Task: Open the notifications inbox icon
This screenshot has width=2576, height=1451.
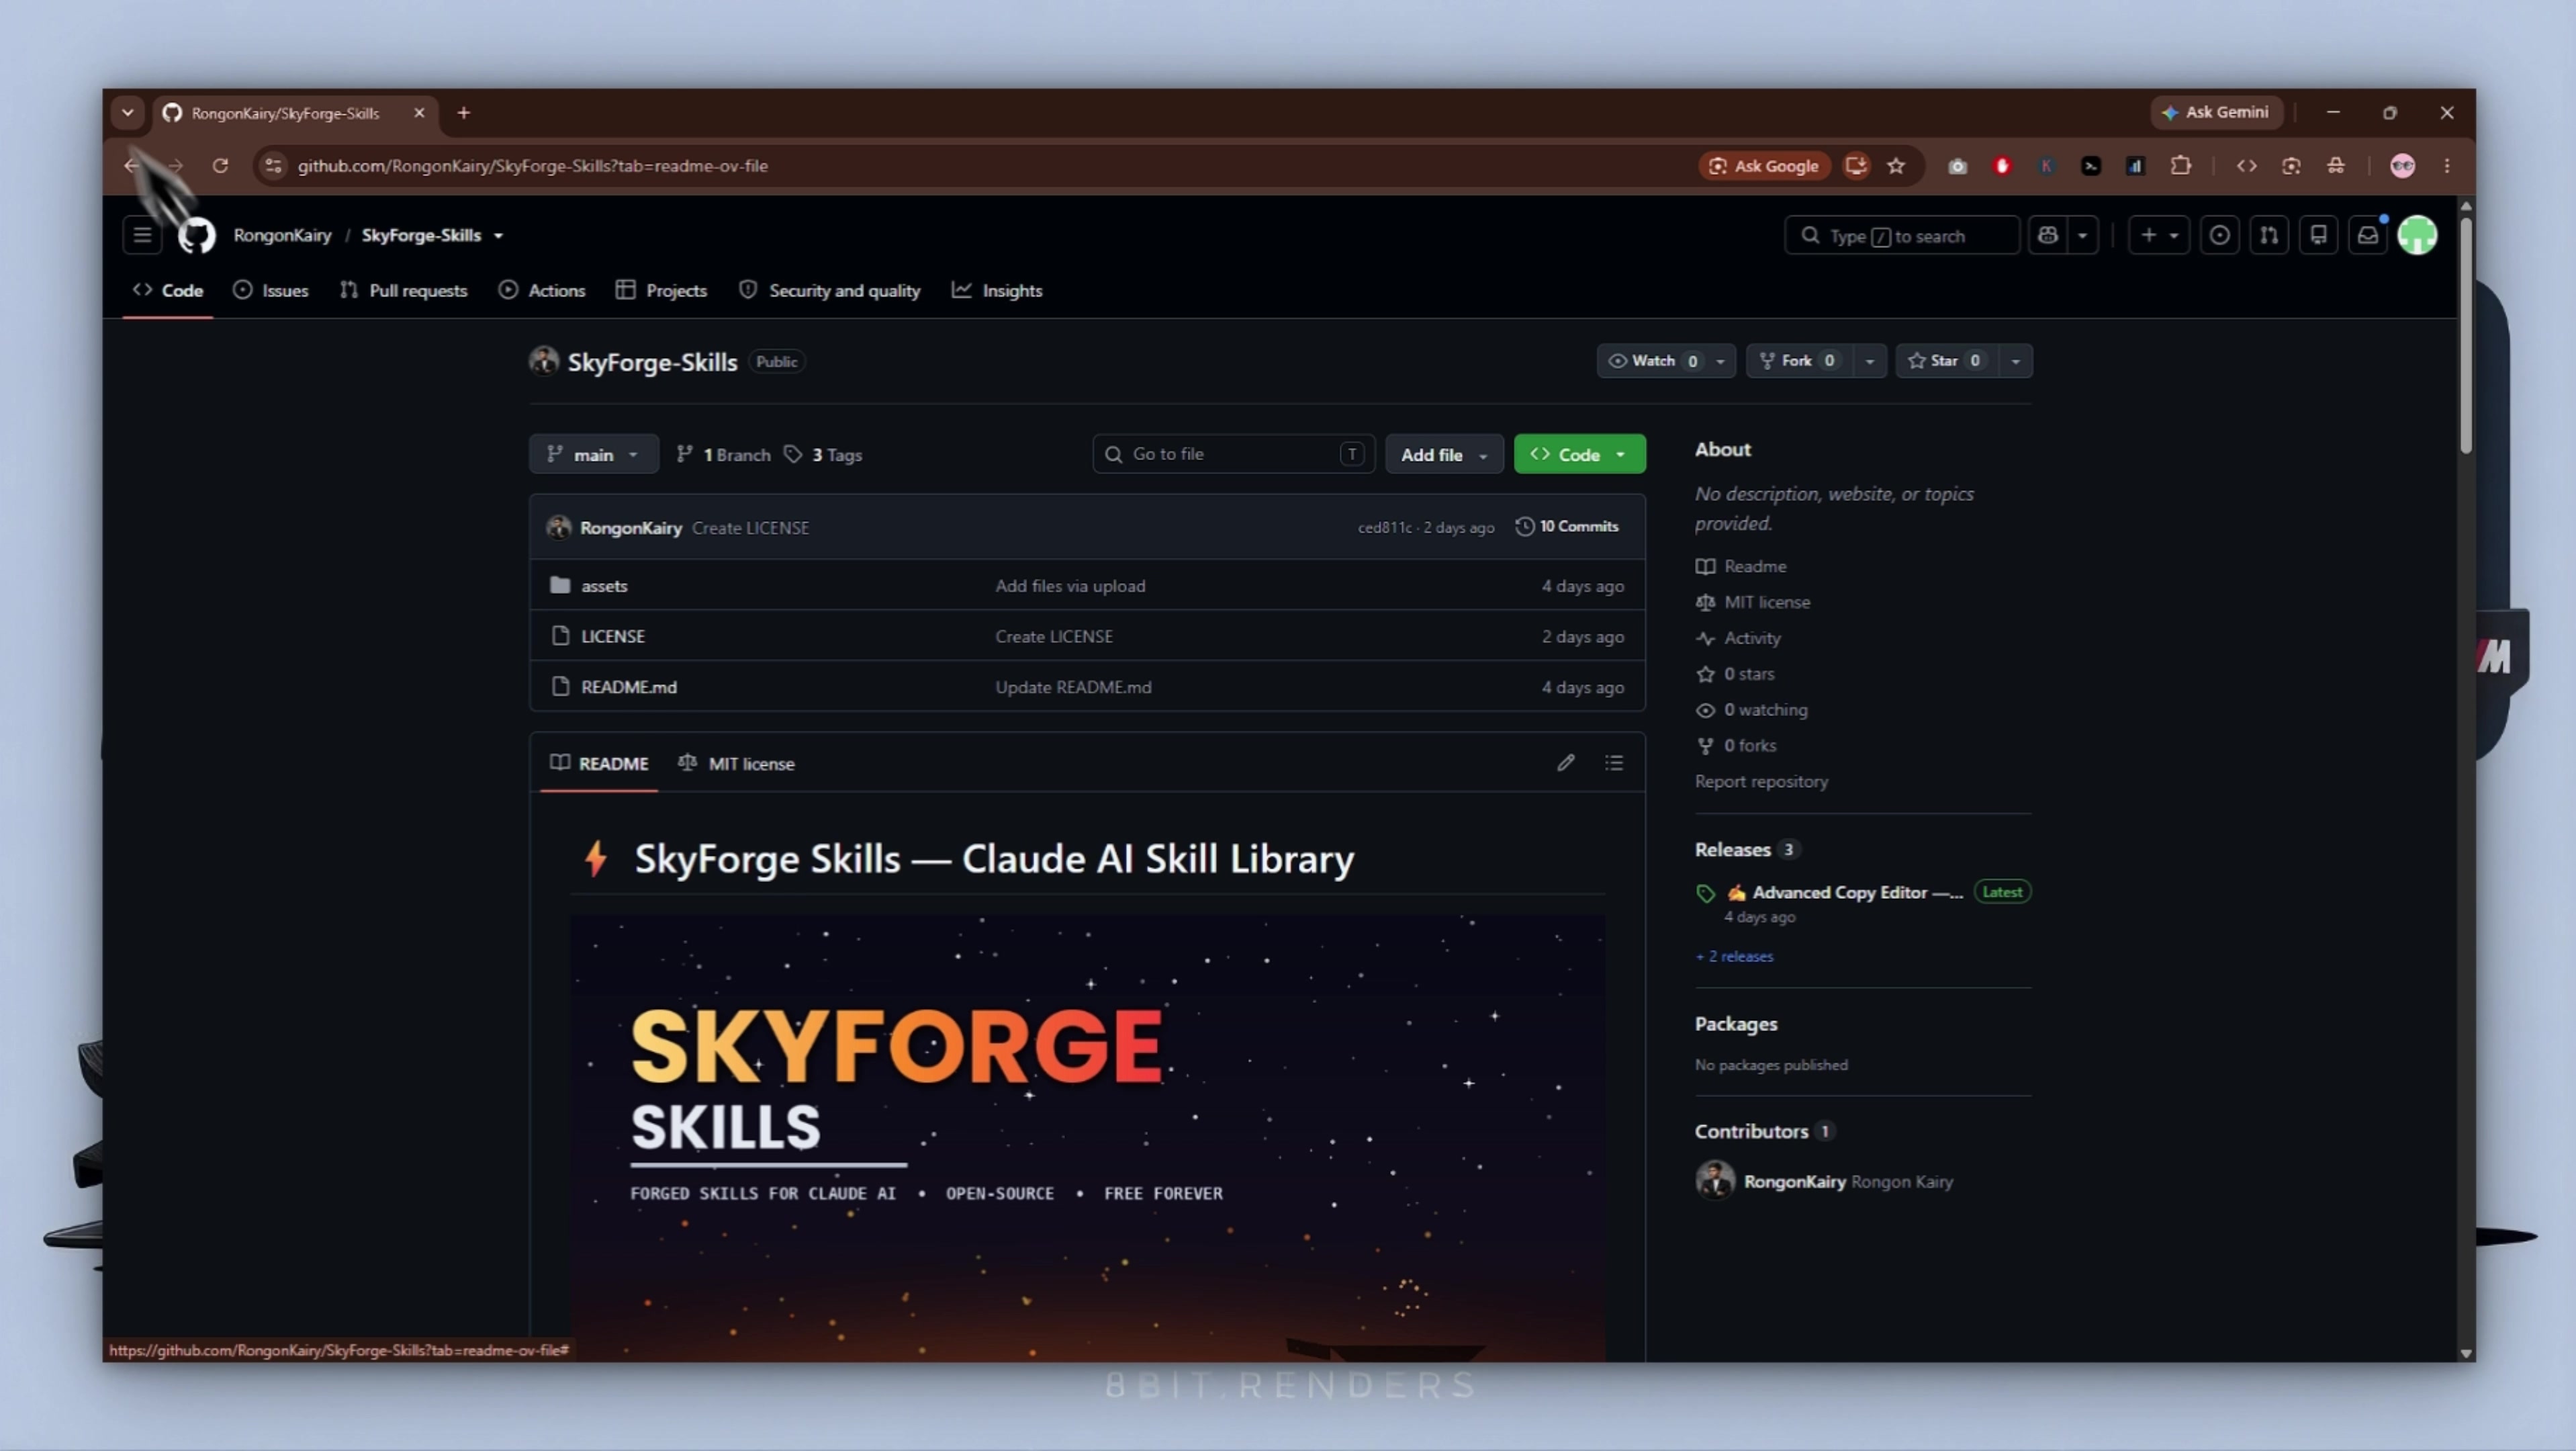Action: 2368,235
